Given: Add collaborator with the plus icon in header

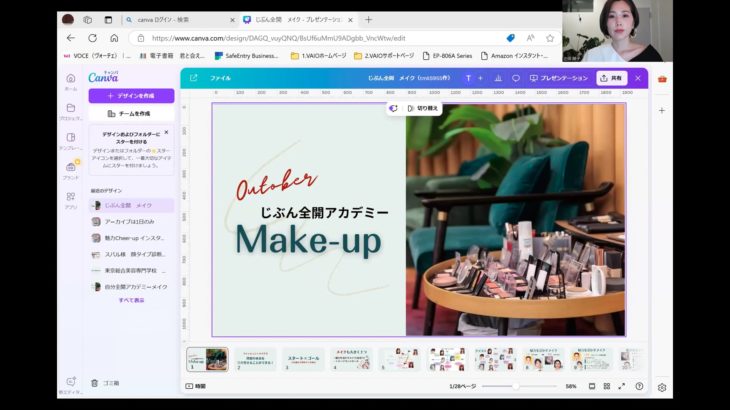Looking at the screenshot, I should 480,78.
